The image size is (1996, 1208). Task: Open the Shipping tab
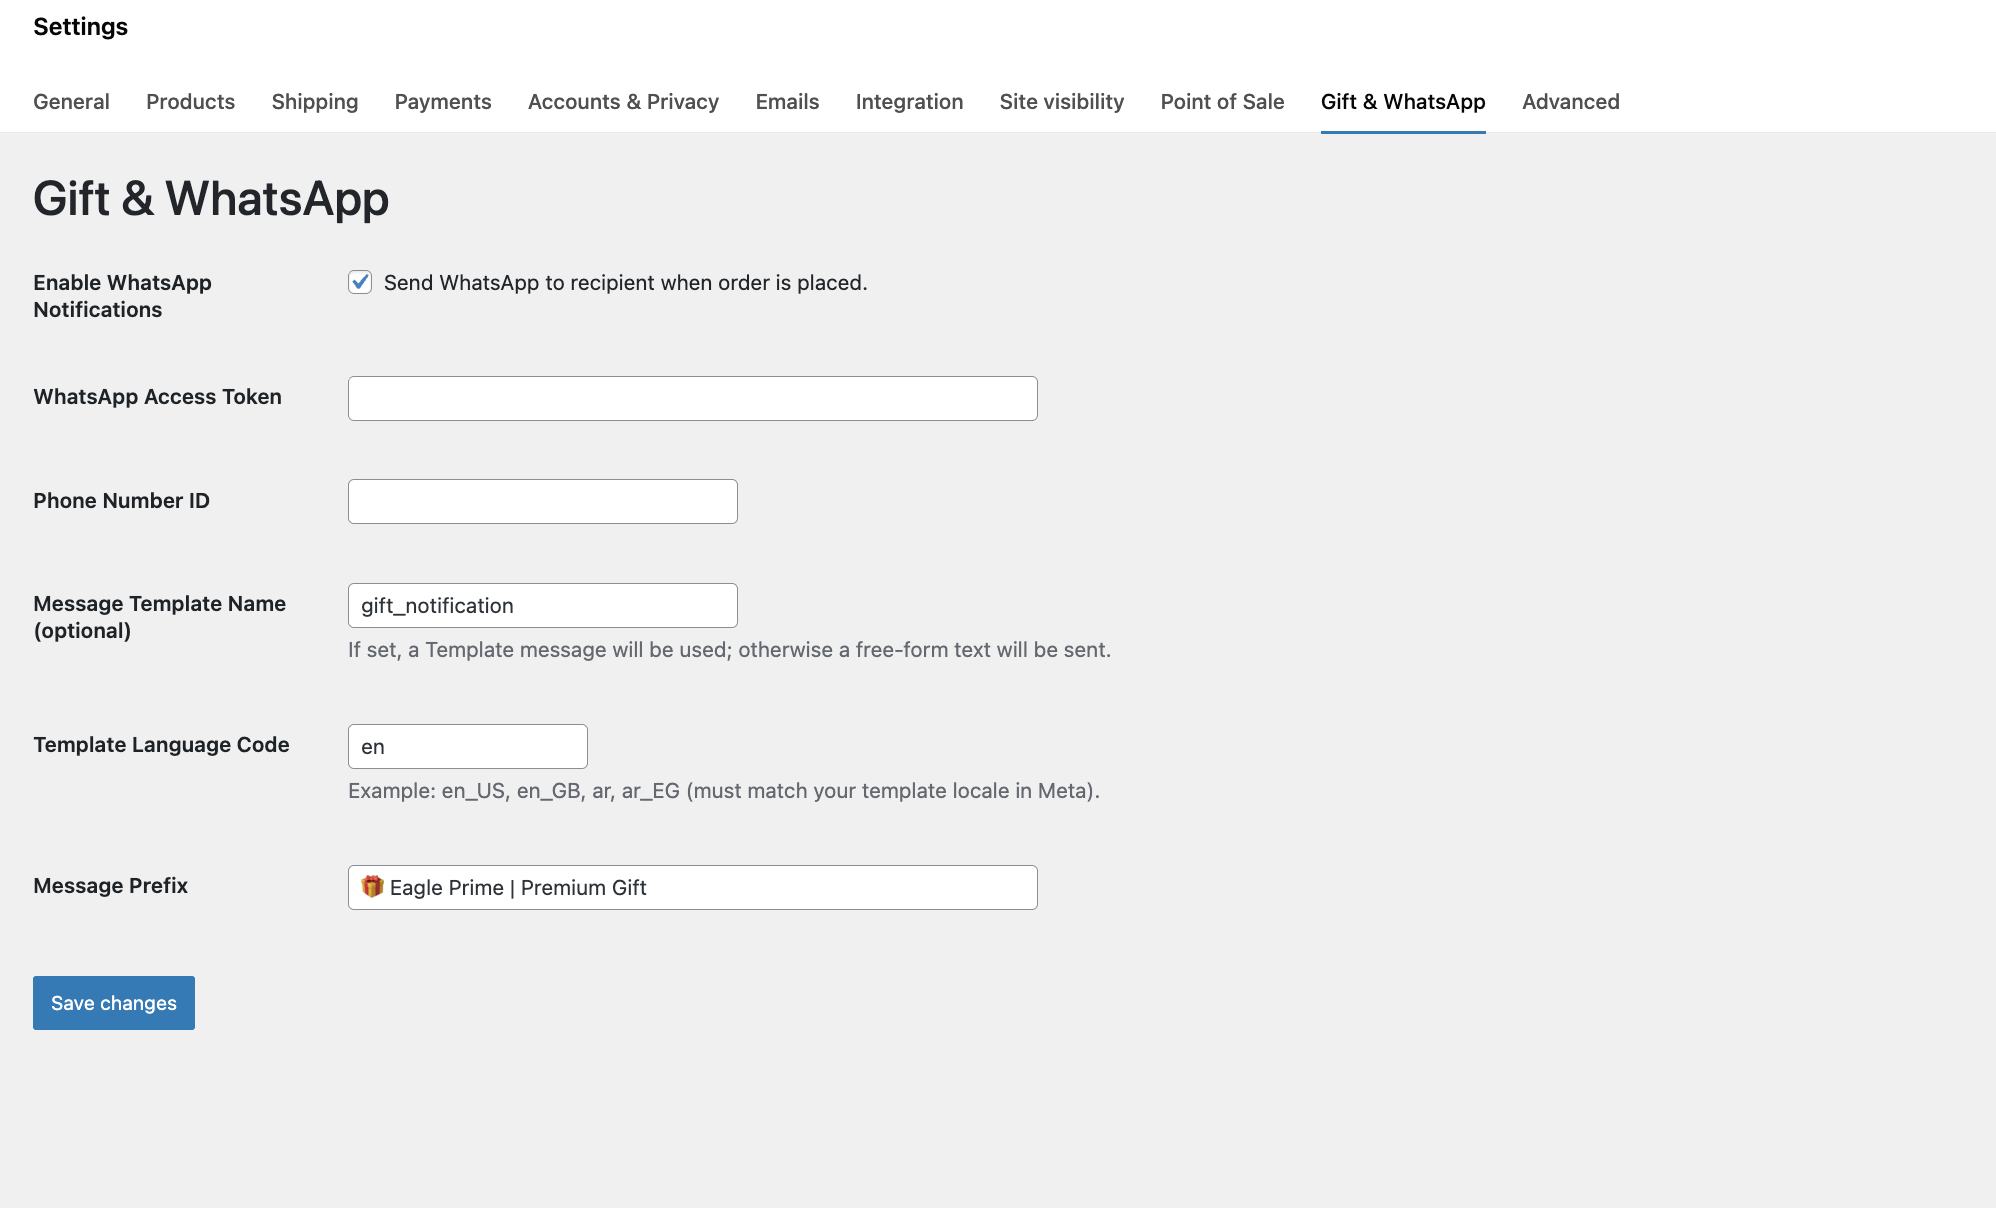(314, 102)
